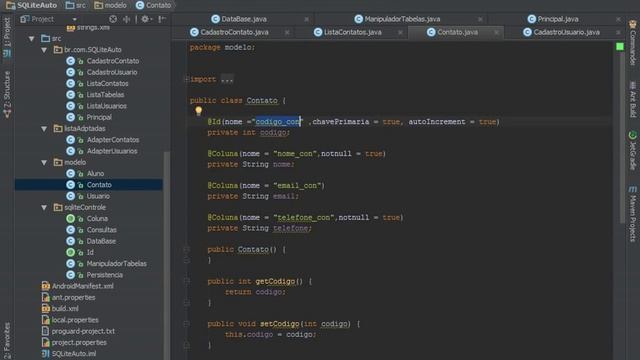Close the ListaContatos.java tab
The height and width of the screenshot is (360, 640).
(400, 32)
